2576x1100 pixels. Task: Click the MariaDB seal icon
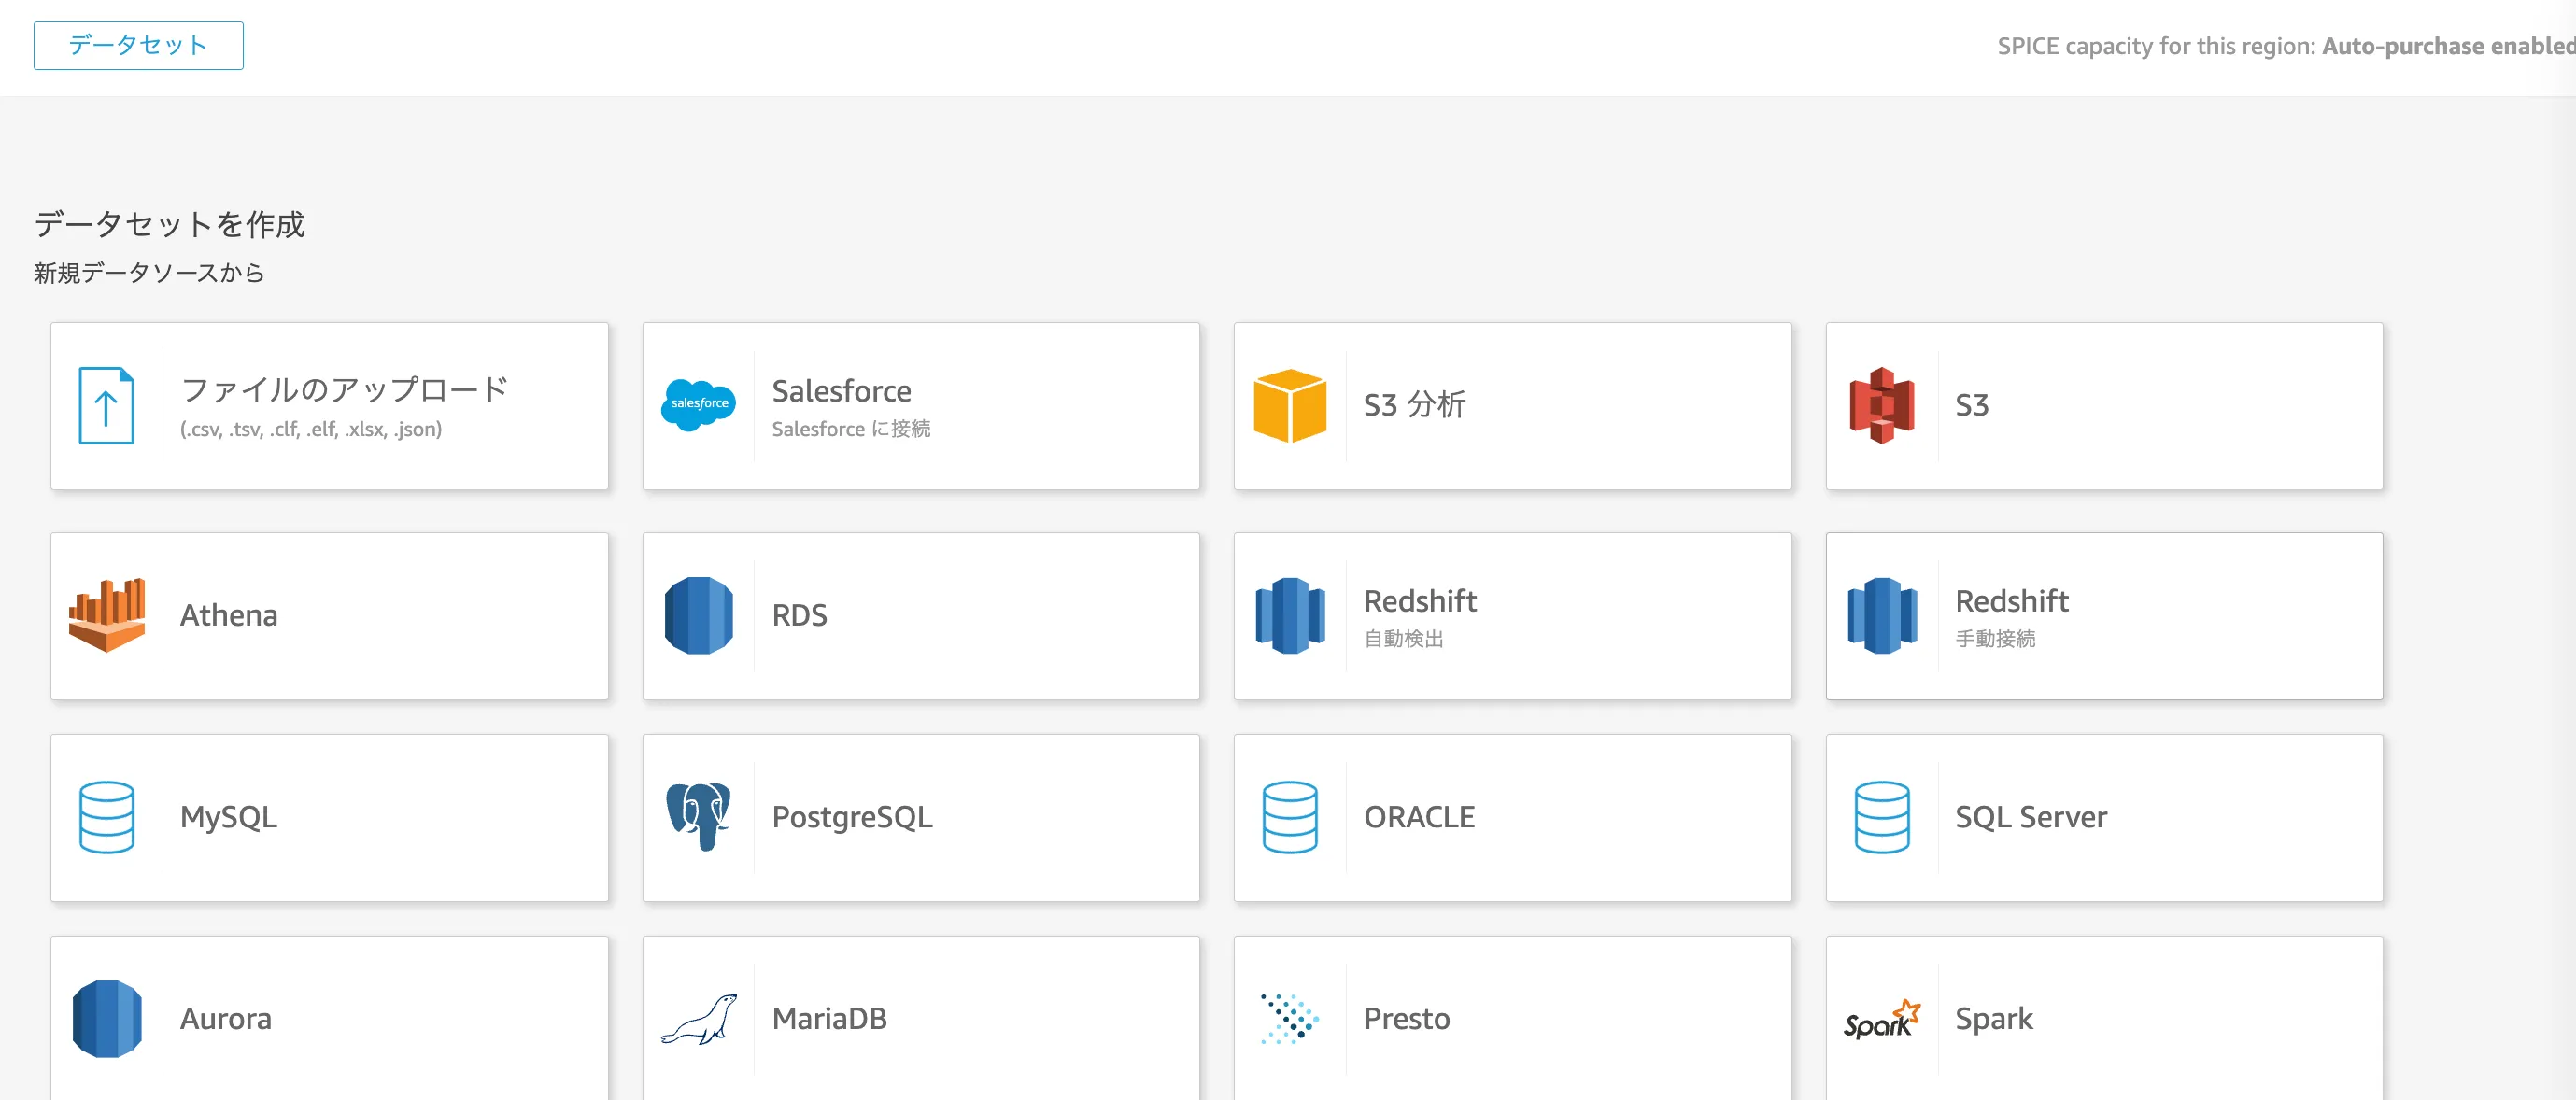pos(698,1019)
